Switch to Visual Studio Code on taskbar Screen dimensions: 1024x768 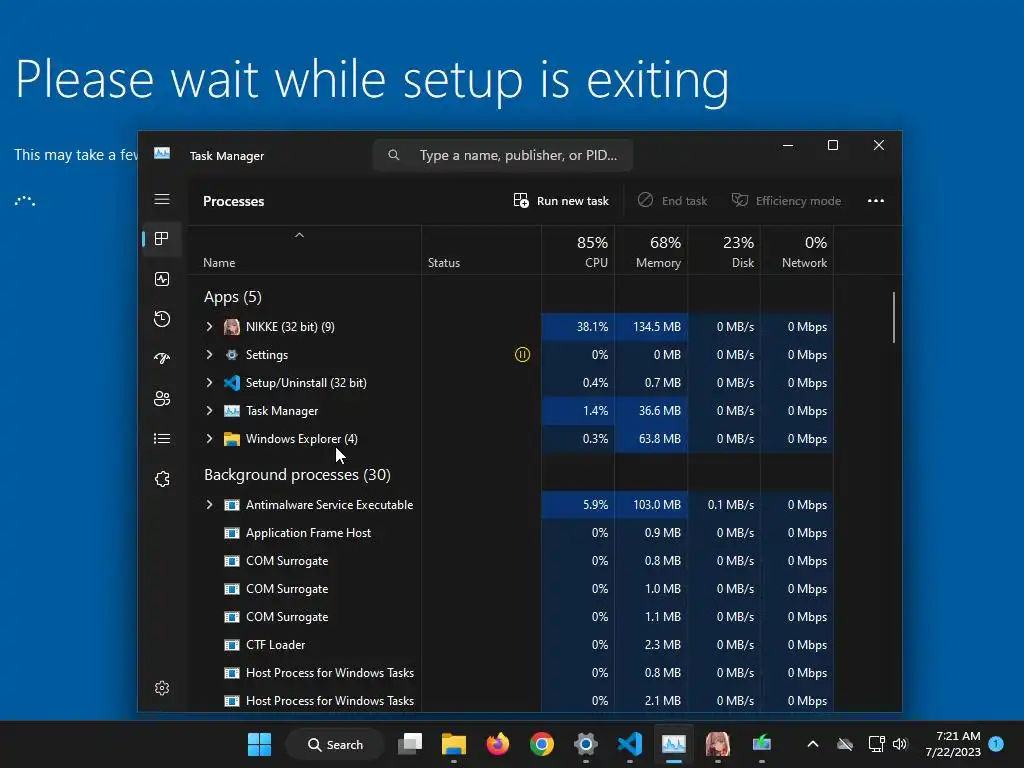pos(630,744)
